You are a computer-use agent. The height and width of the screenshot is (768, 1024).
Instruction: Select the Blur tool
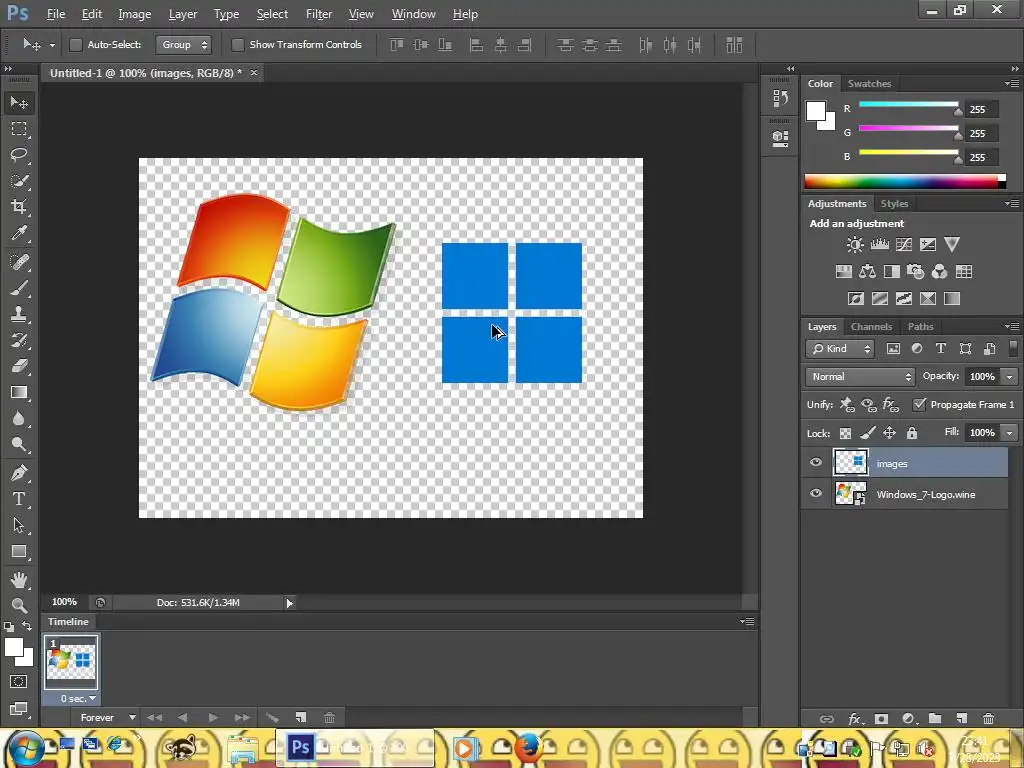19,418
